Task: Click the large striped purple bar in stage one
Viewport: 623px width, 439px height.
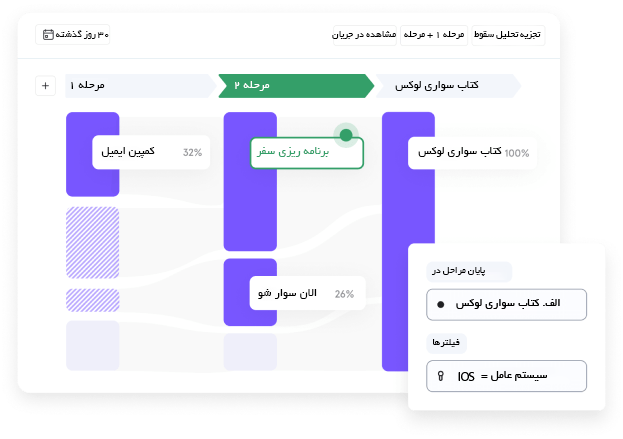Action: pos(93,242)
